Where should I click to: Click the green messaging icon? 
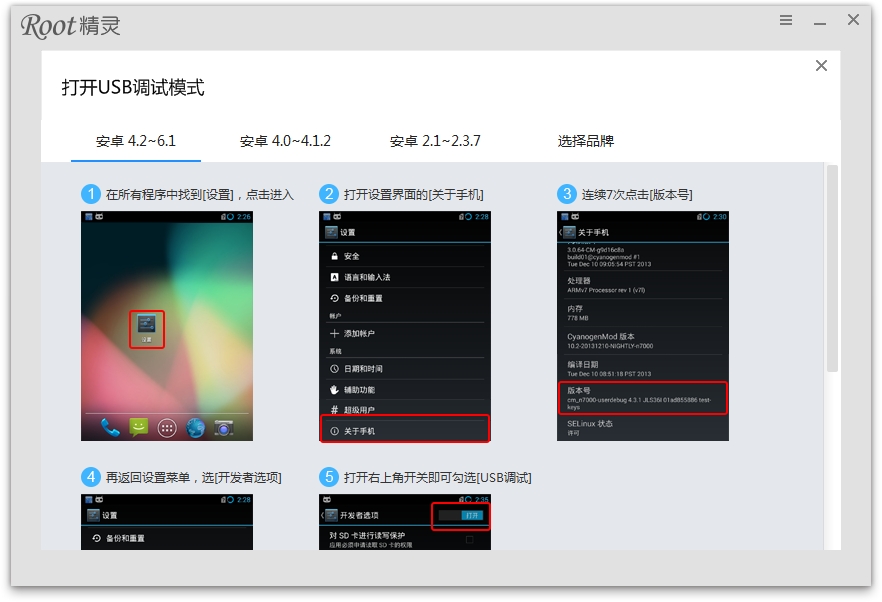(x=138, y=427)
